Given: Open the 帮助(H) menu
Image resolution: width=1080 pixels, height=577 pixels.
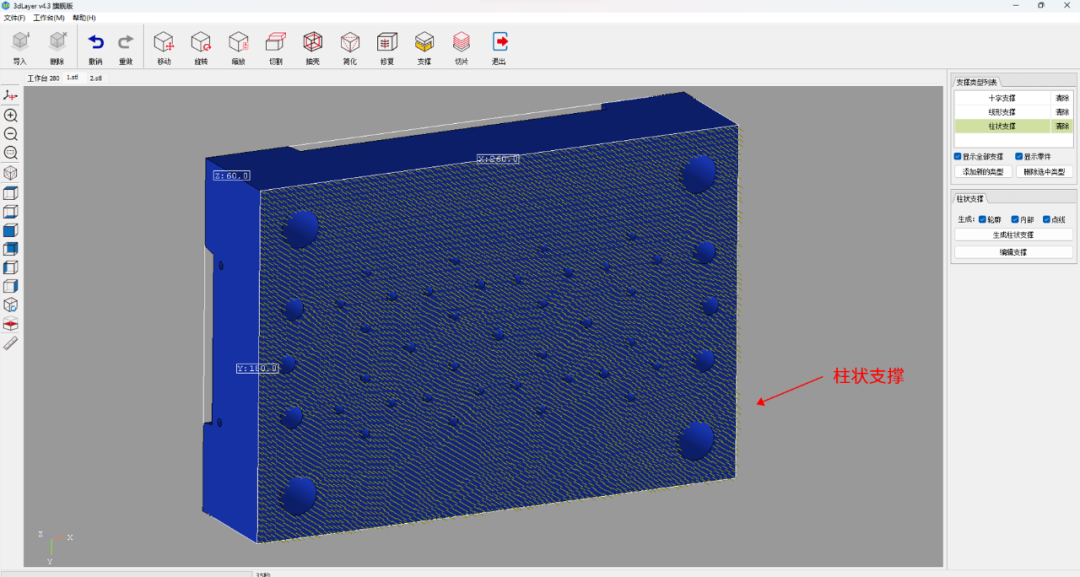Looking at the screenshot, I should (84, 18).
